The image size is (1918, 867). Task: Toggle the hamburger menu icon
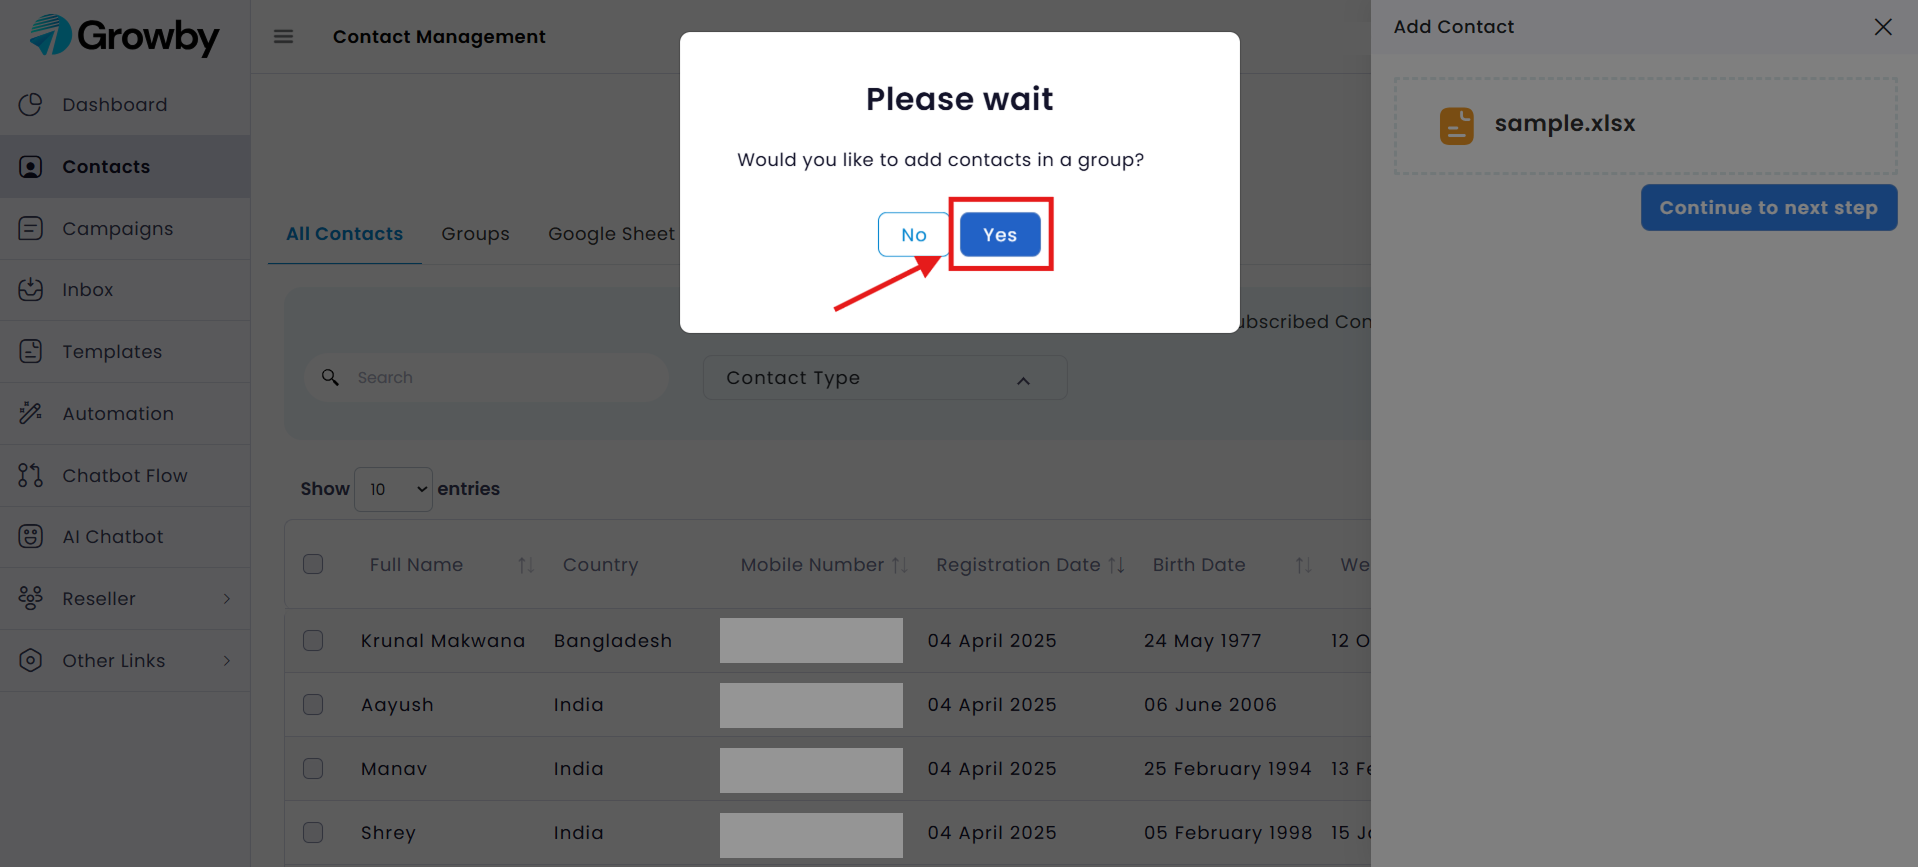(284, 37)
